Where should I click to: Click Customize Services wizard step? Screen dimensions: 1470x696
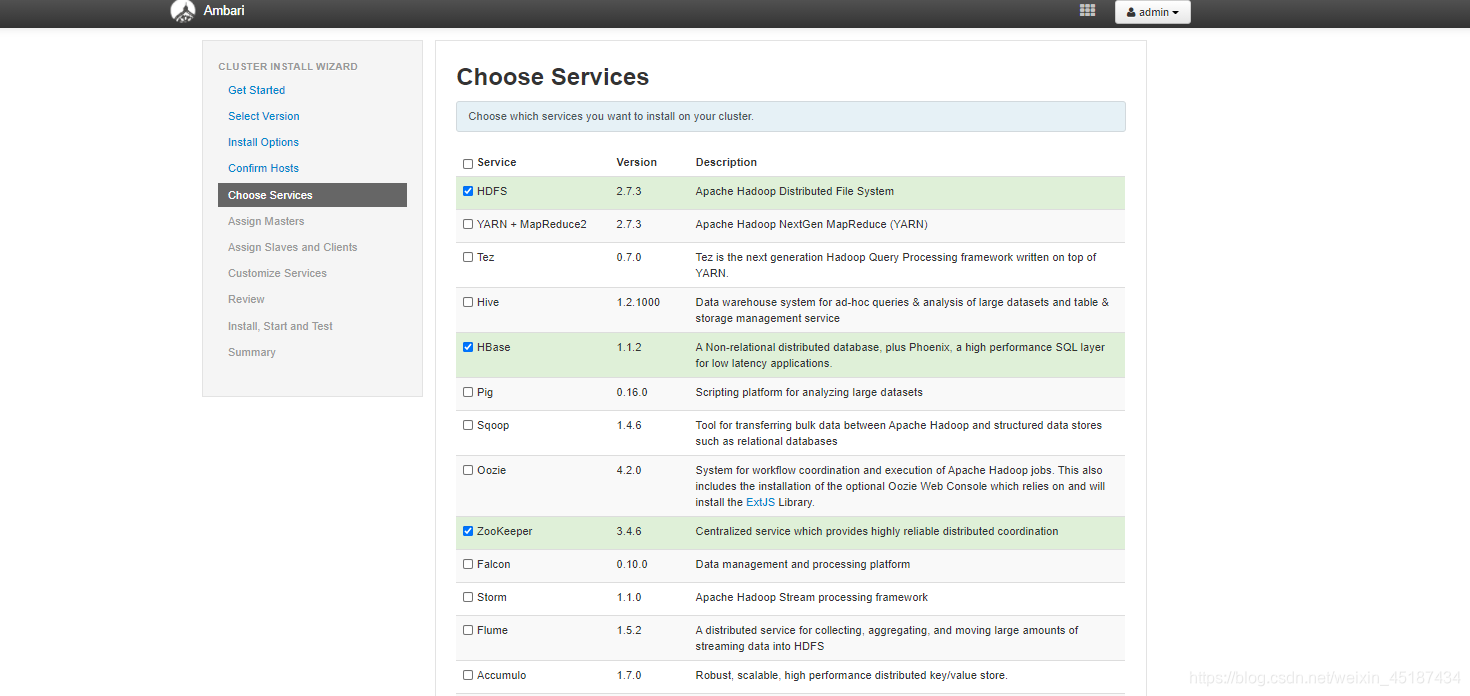(x=277, y=273)
